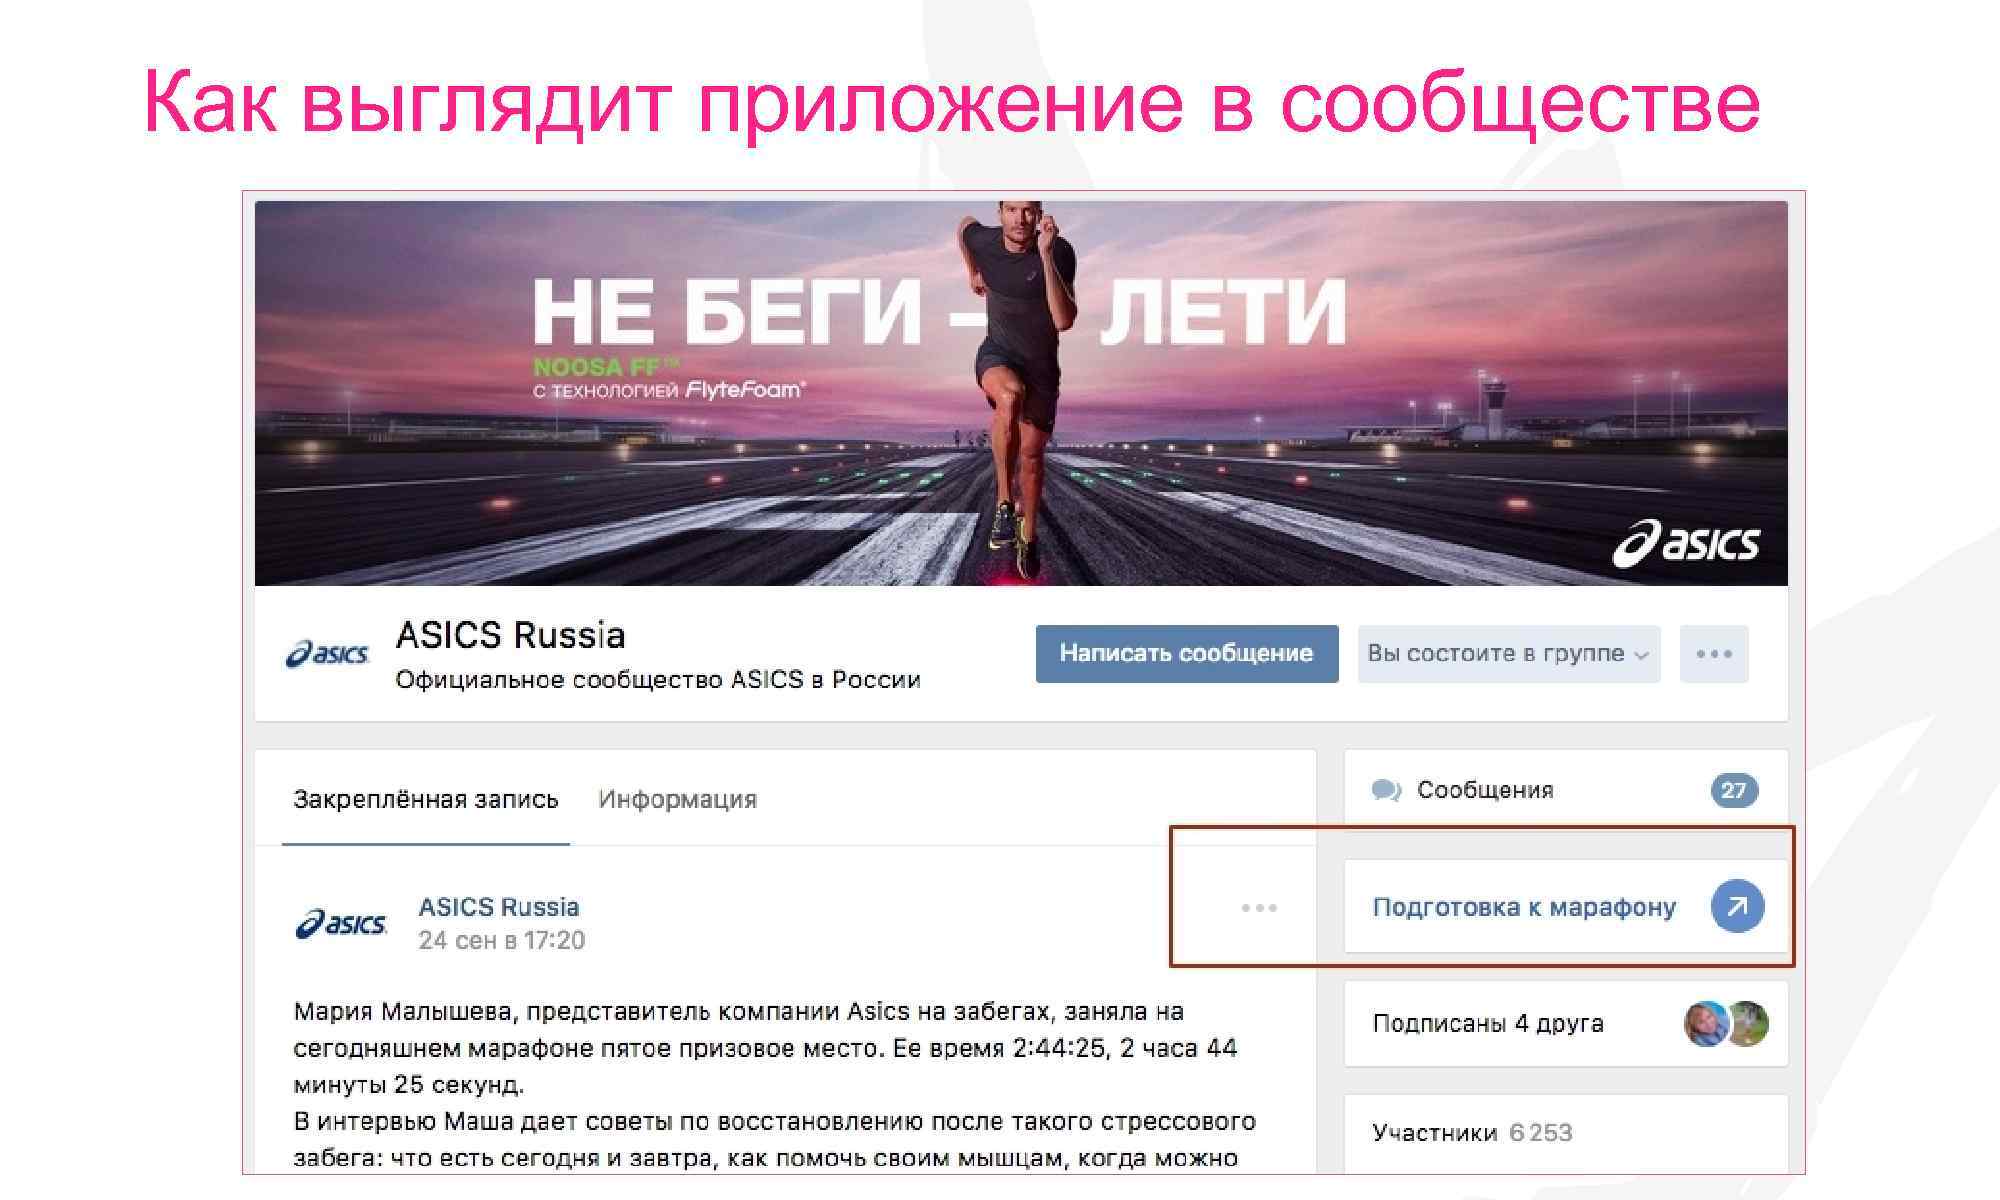Screen dimensions: 2000x1200
Task: Open the post timestamp '24 сен в 17:20'
Action: pos(502,940)
